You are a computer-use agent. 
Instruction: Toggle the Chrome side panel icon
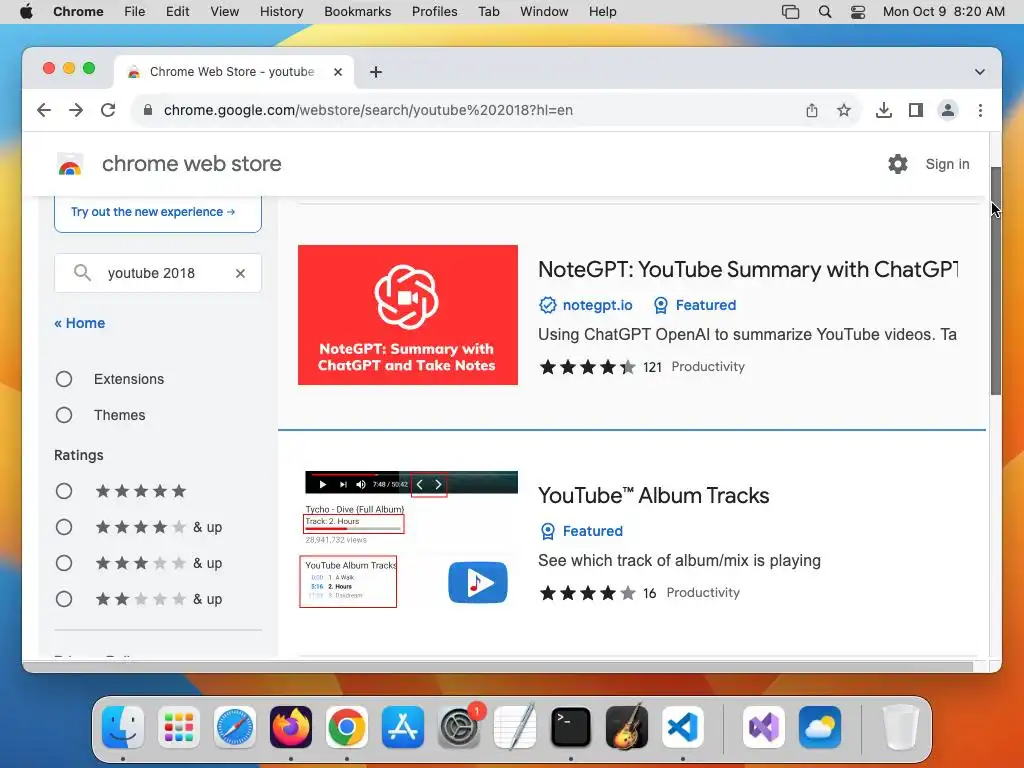916,110
